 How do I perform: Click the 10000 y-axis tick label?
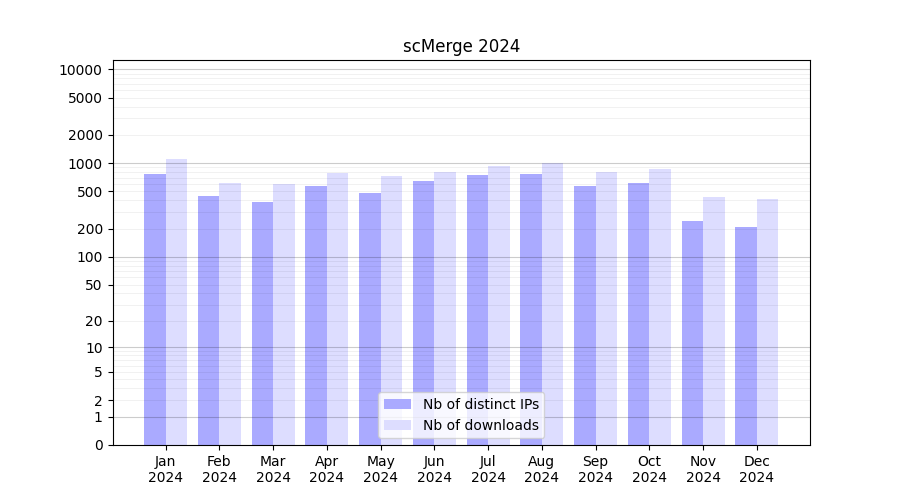80,70
